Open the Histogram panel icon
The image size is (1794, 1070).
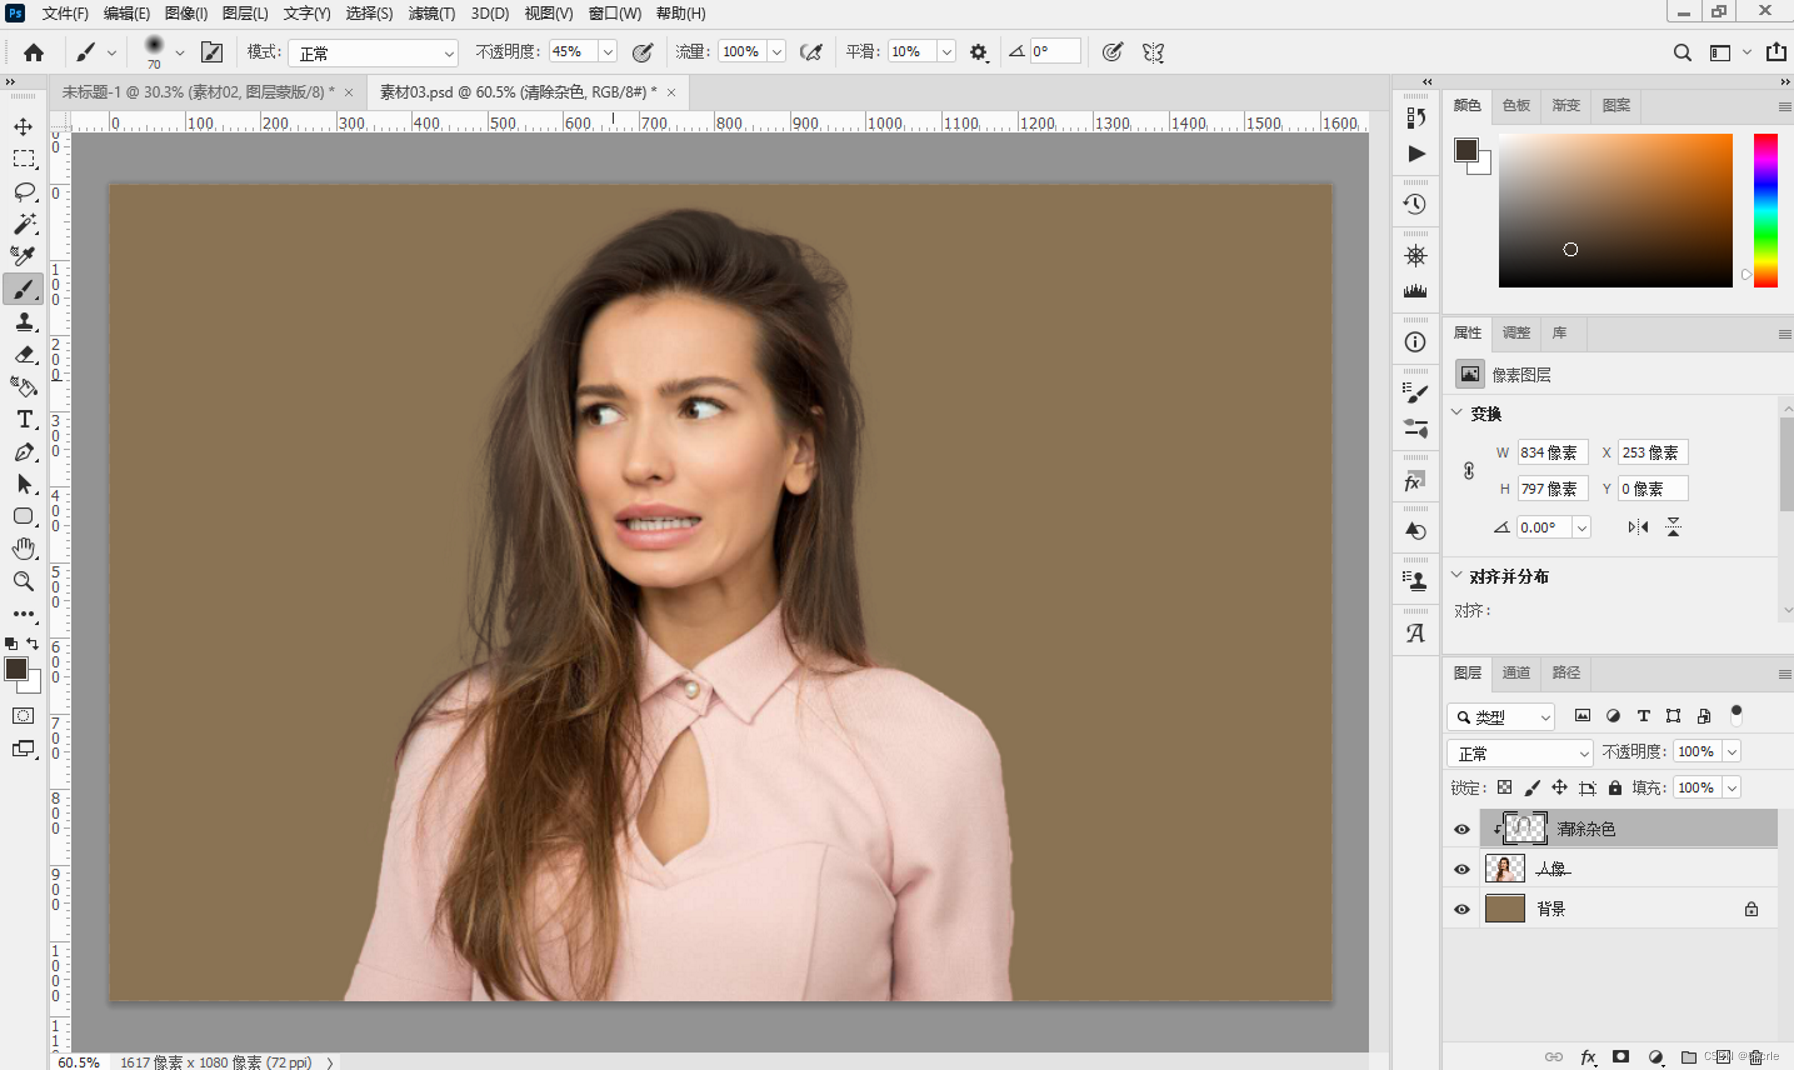click(1415, 291)
